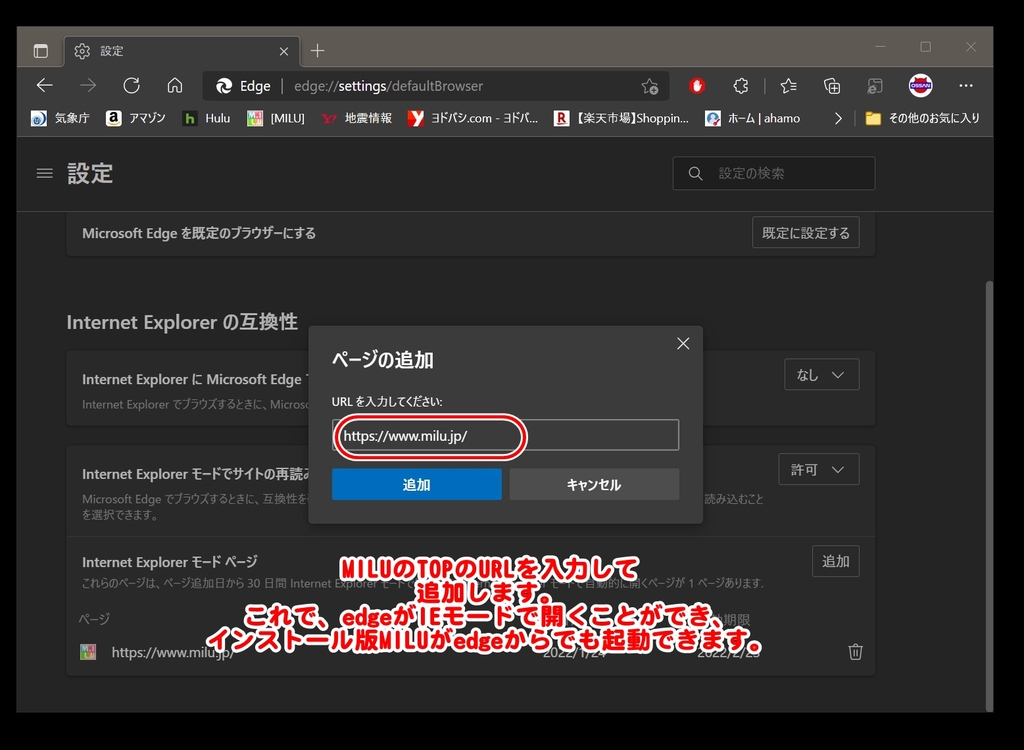Expand the なし dropdown
The image size is (1024, 750).
tap(821, 375)
